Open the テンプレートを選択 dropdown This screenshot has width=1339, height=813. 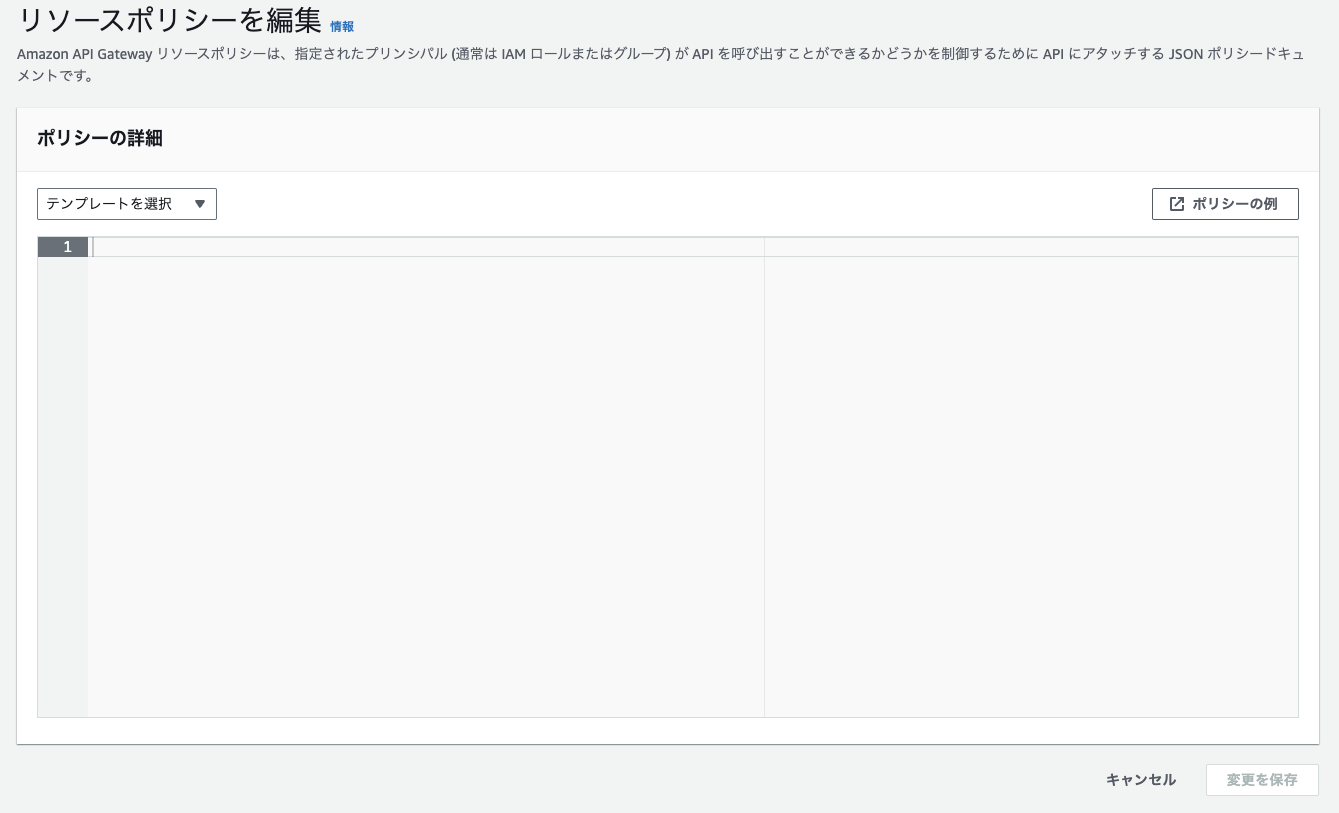click(127, 204)
